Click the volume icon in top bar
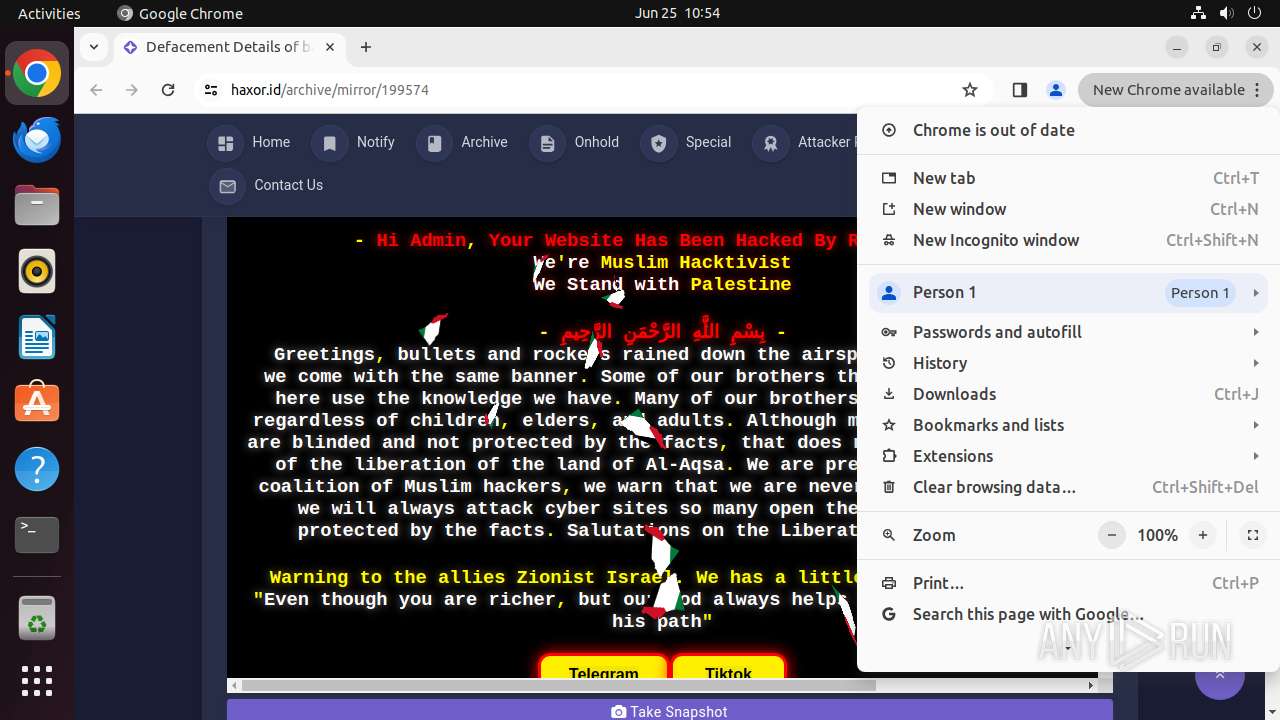Image resolution: width=1280 pixels, height=720 pixels. [1226, 13]
